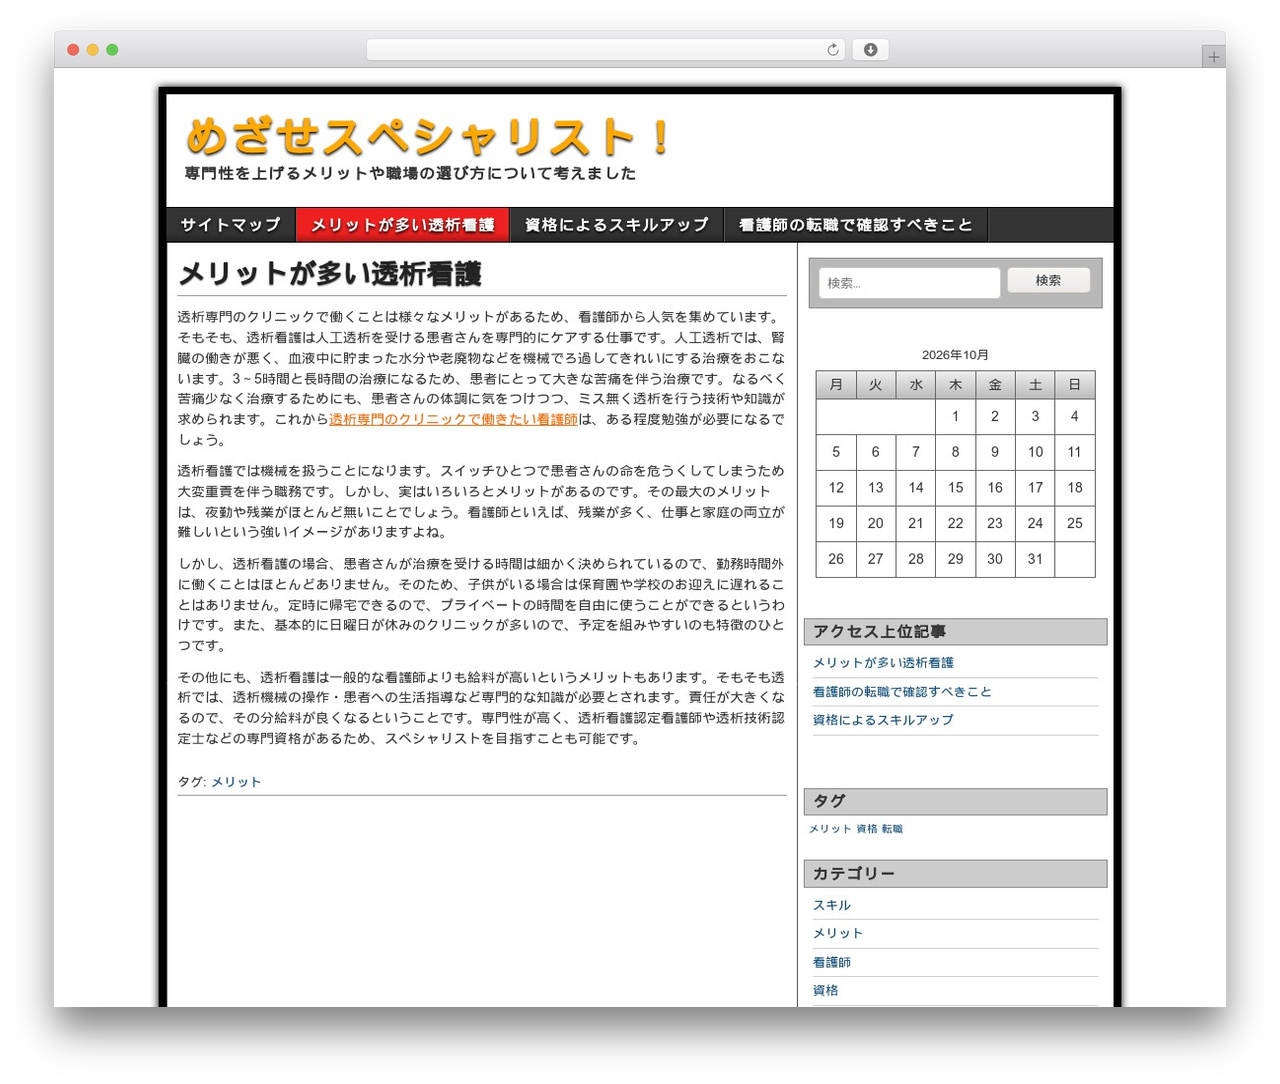The width and height of the screenshot is (1280, 1084).
Task: Open the 看護師 category
Action: coord(832,962)
